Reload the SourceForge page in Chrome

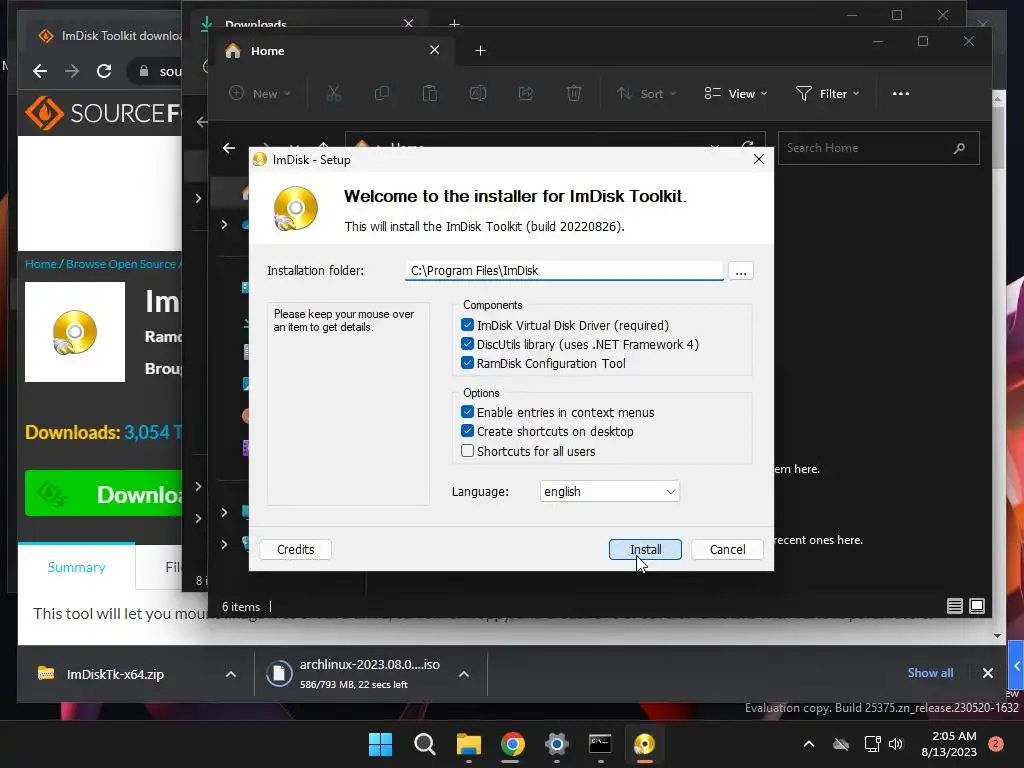tap(104, 71)
